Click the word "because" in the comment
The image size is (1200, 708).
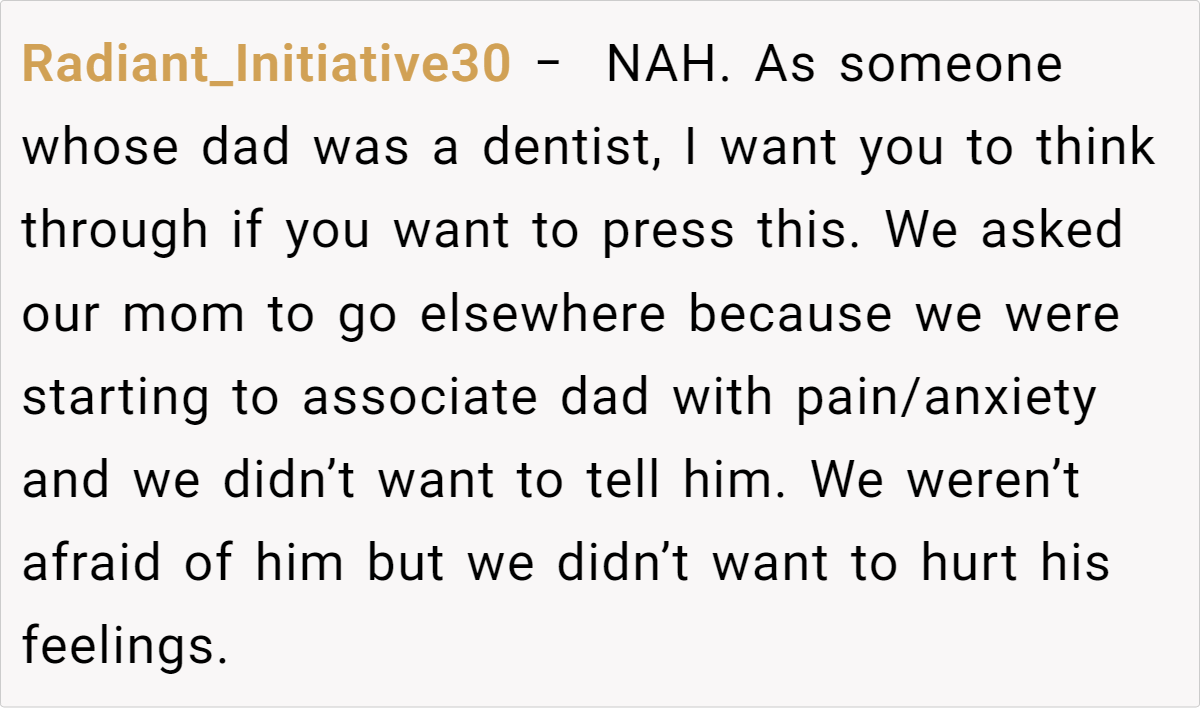(x=791, y=315)
